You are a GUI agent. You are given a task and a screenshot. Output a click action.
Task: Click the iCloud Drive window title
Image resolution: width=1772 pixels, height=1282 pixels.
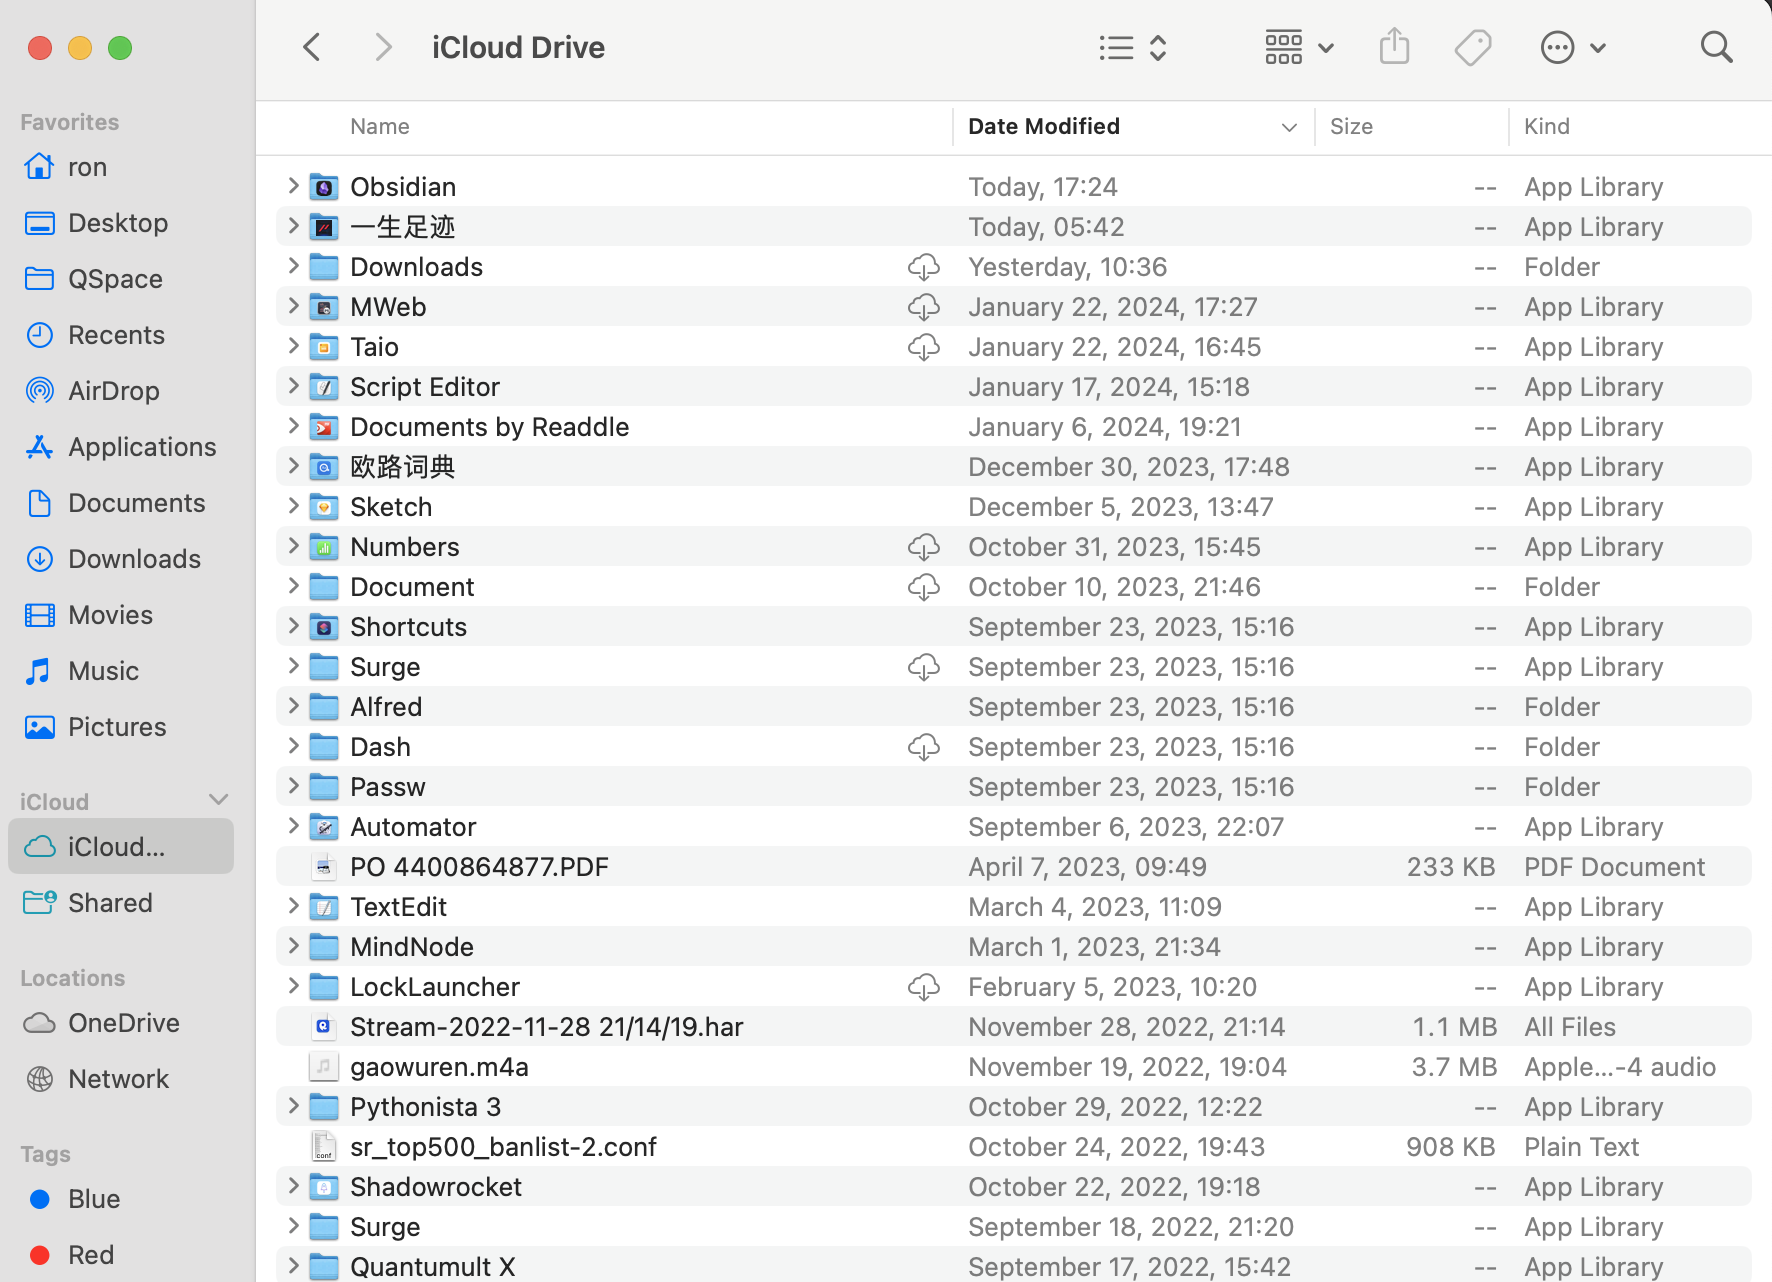coord(518,47)
